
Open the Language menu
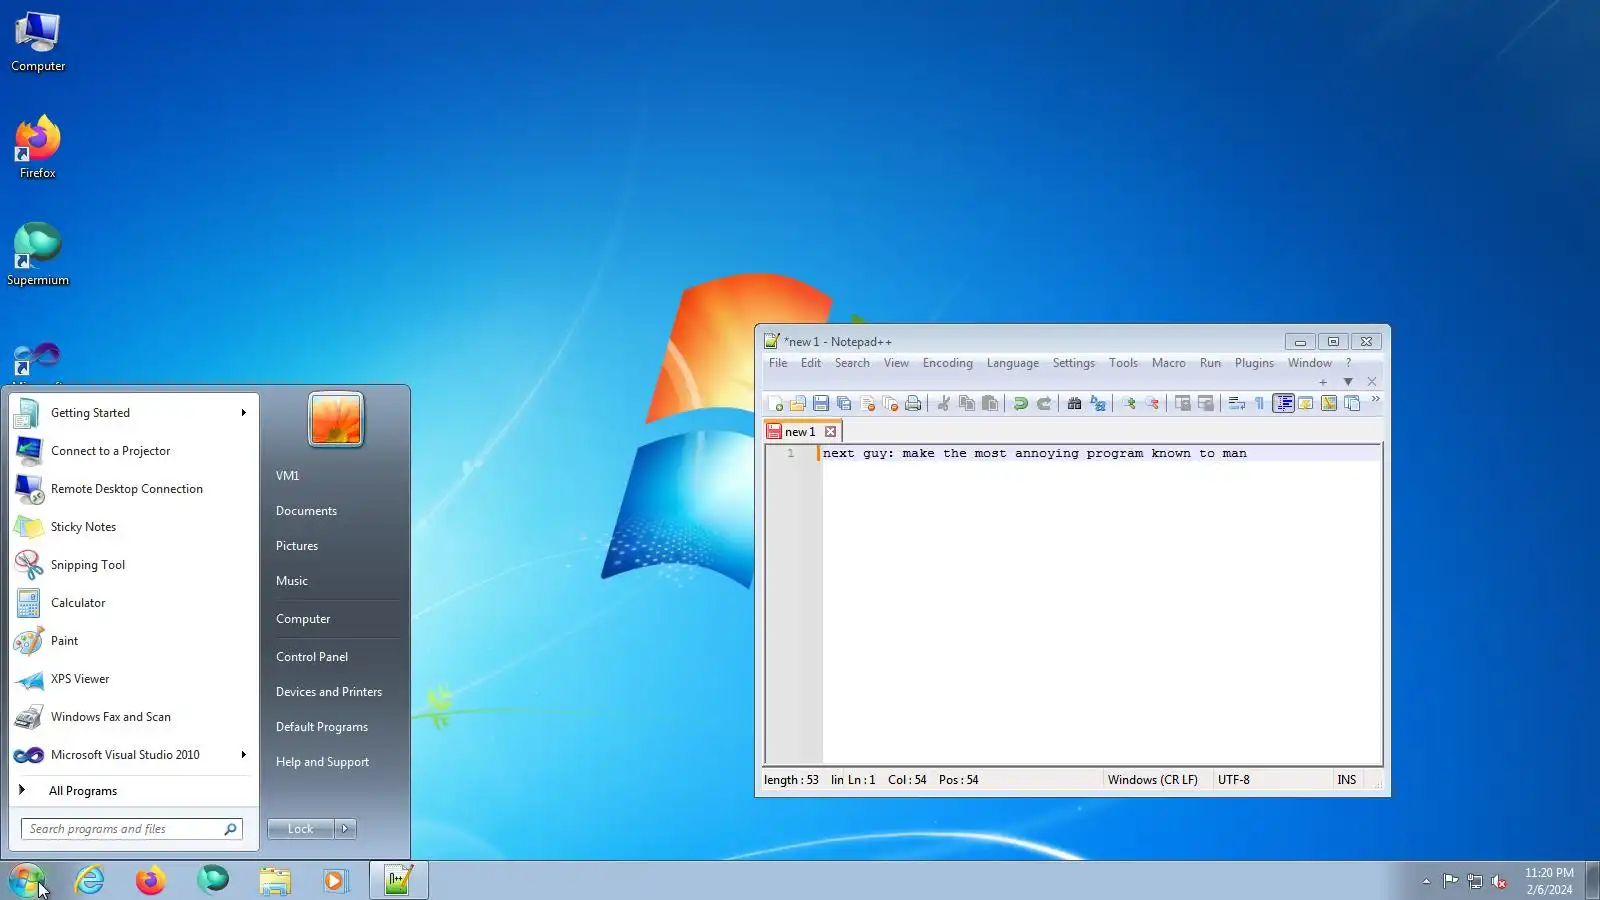click(x=1012, y=363)
